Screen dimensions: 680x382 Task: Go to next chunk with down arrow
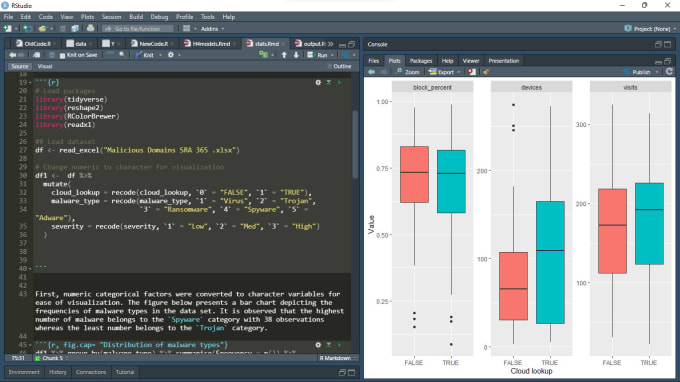296,55
